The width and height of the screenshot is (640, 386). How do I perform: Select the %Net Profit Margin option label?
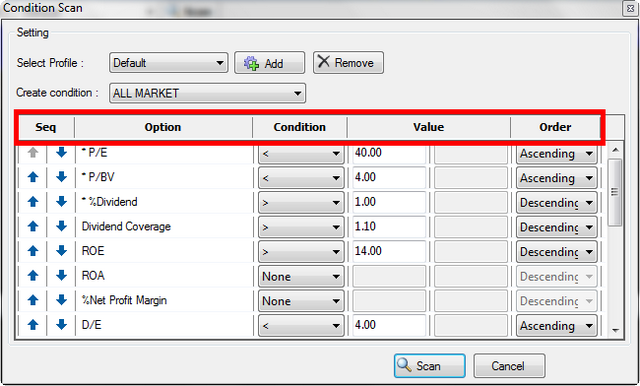coord(124,301)
